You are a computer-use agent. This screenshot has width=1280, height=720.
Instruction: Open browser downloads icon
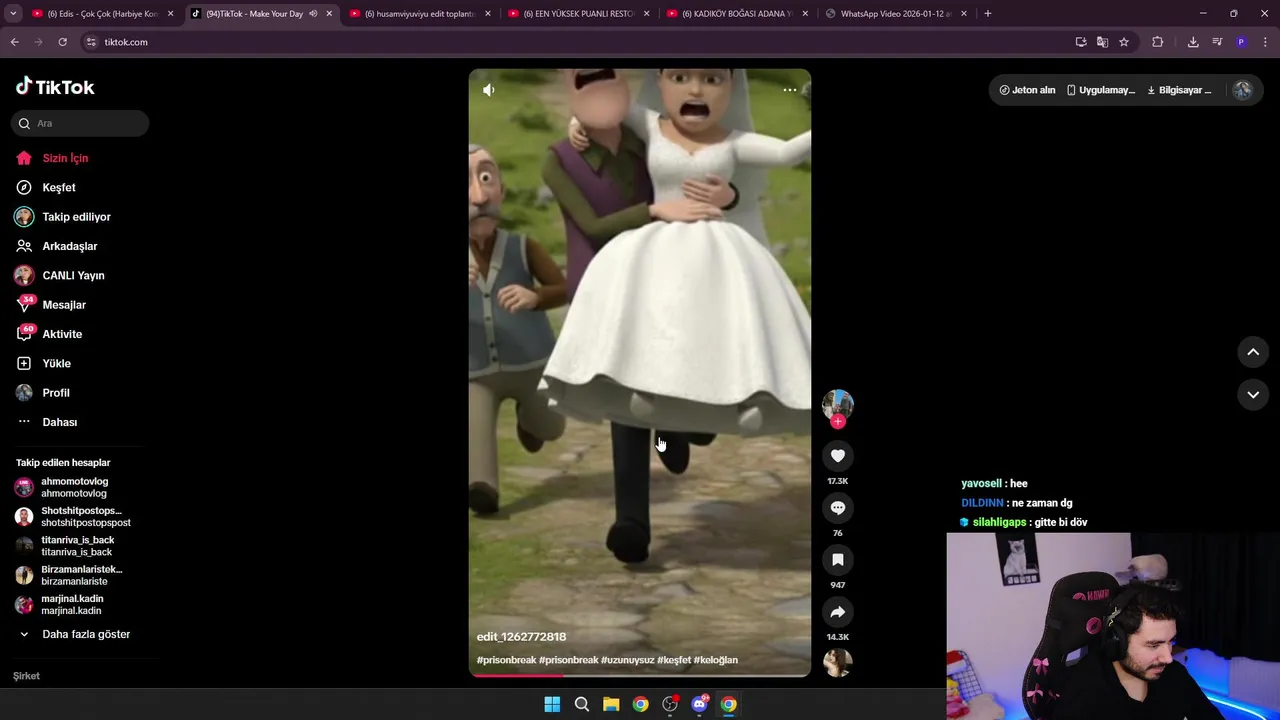1193,42
